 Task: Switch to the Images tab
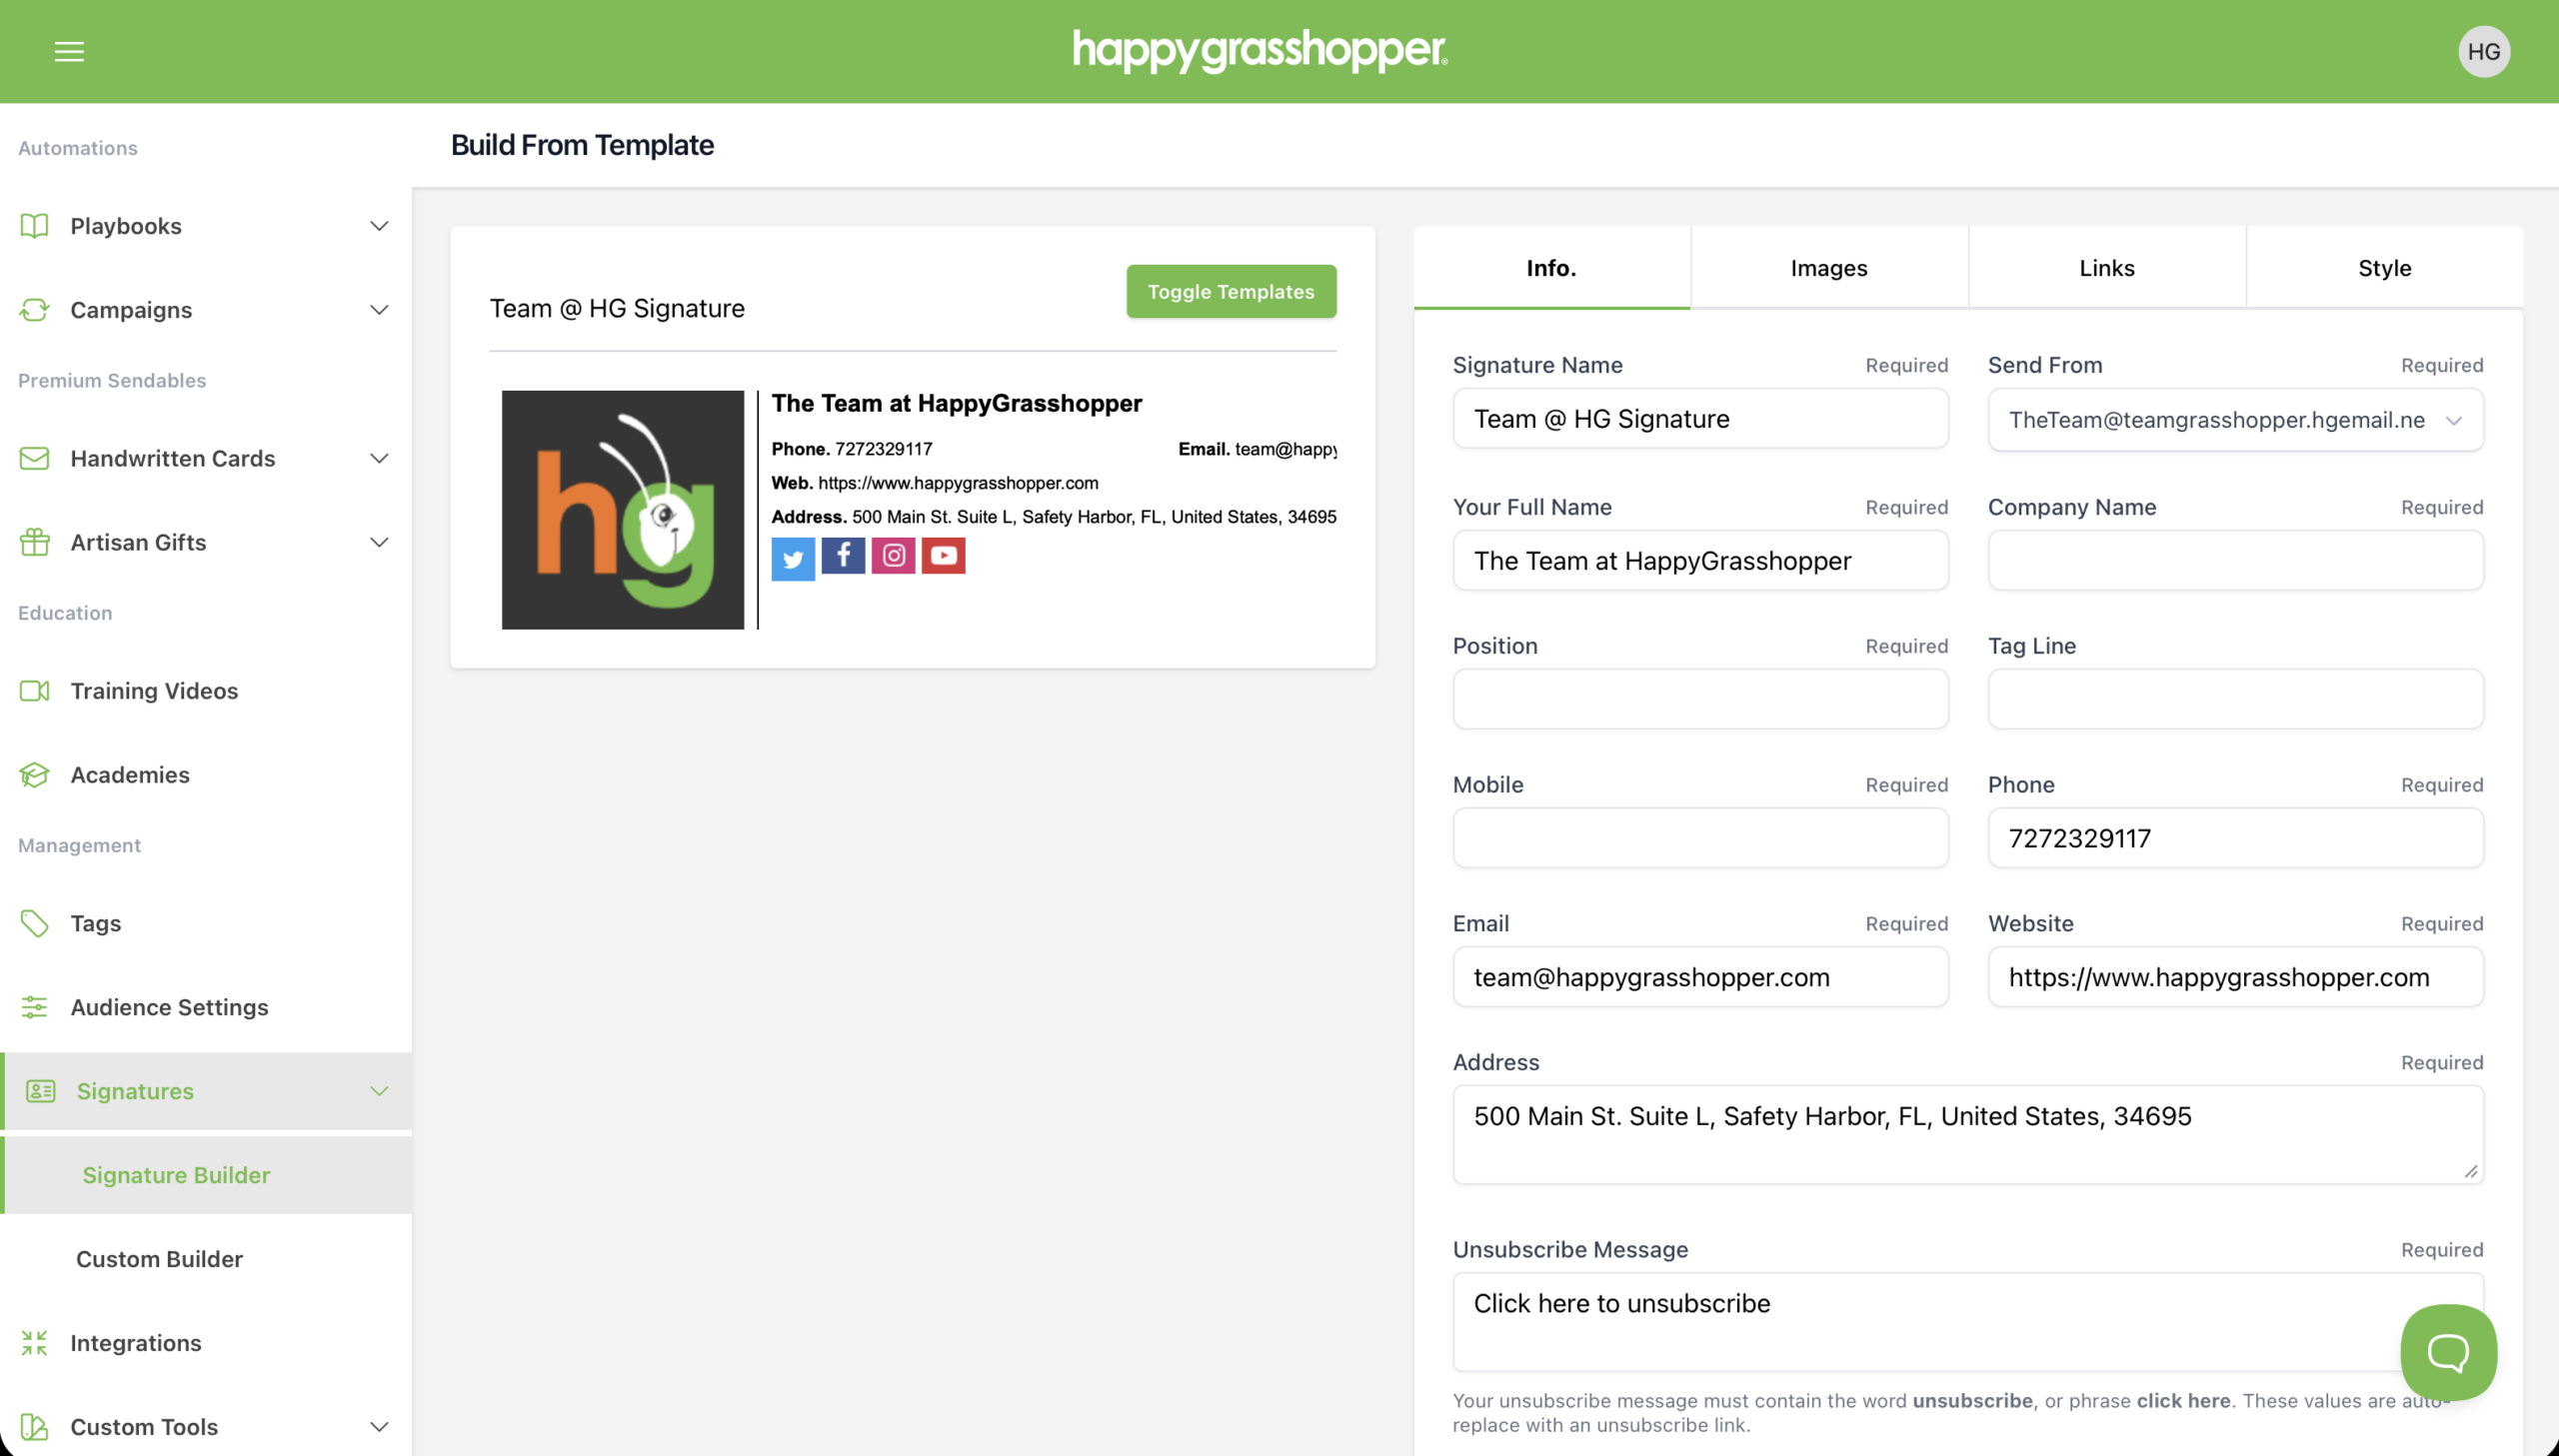tap(1828, 268)
